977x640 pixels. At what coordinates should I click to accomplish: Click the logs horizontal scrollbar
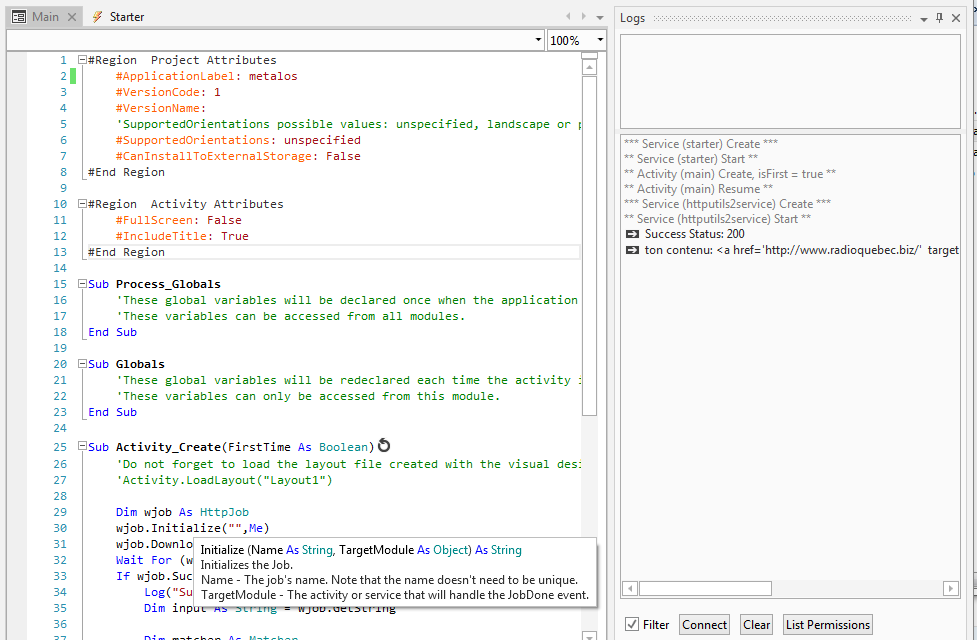click(705, 588)
